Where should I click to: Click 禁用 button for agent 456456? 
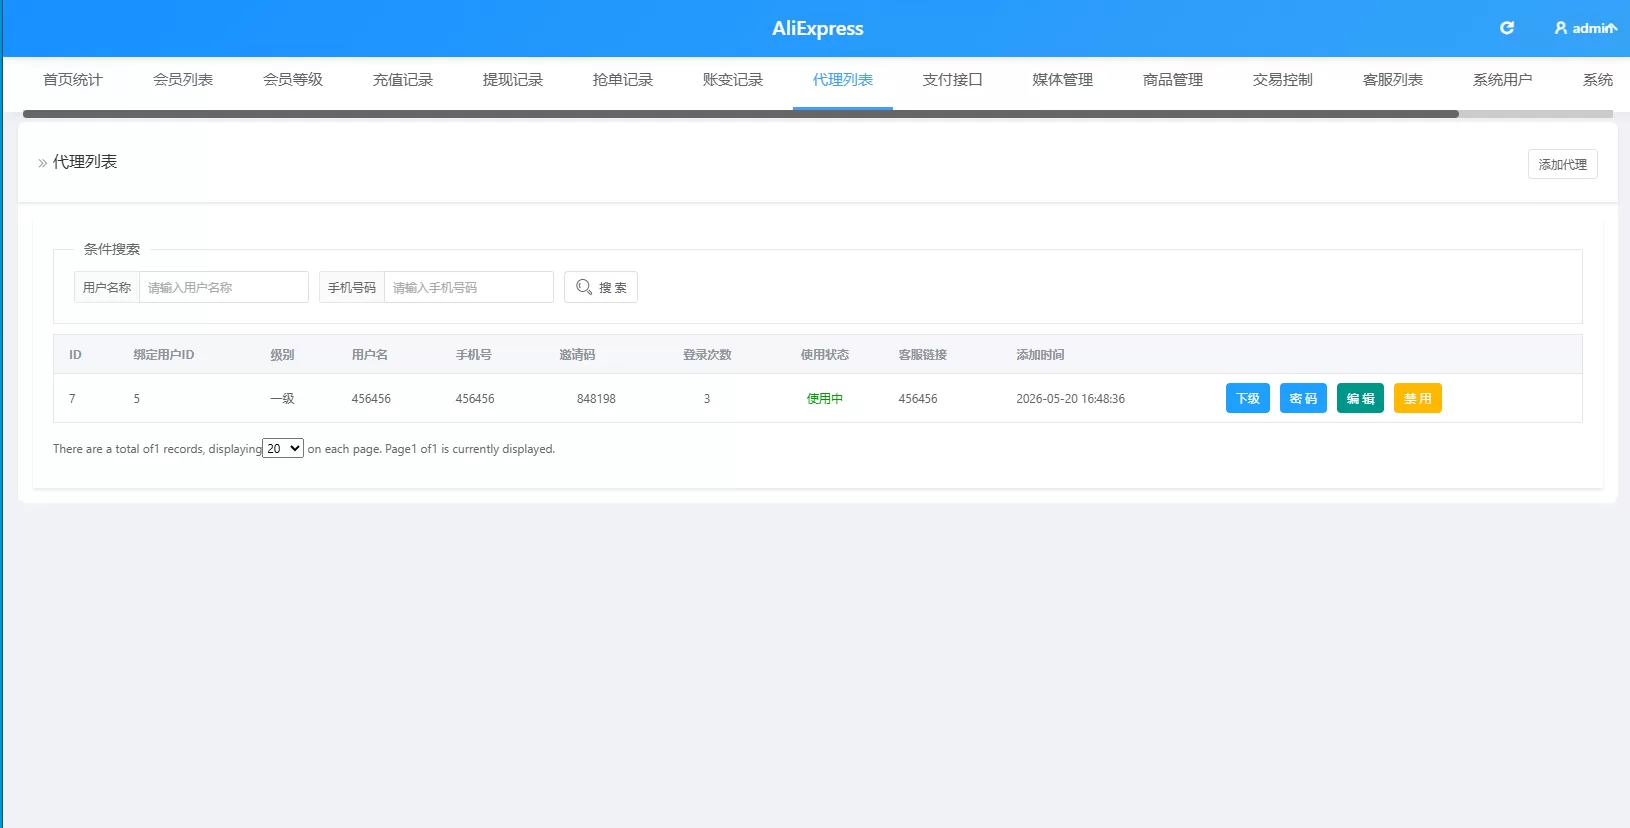(1418, 398)
